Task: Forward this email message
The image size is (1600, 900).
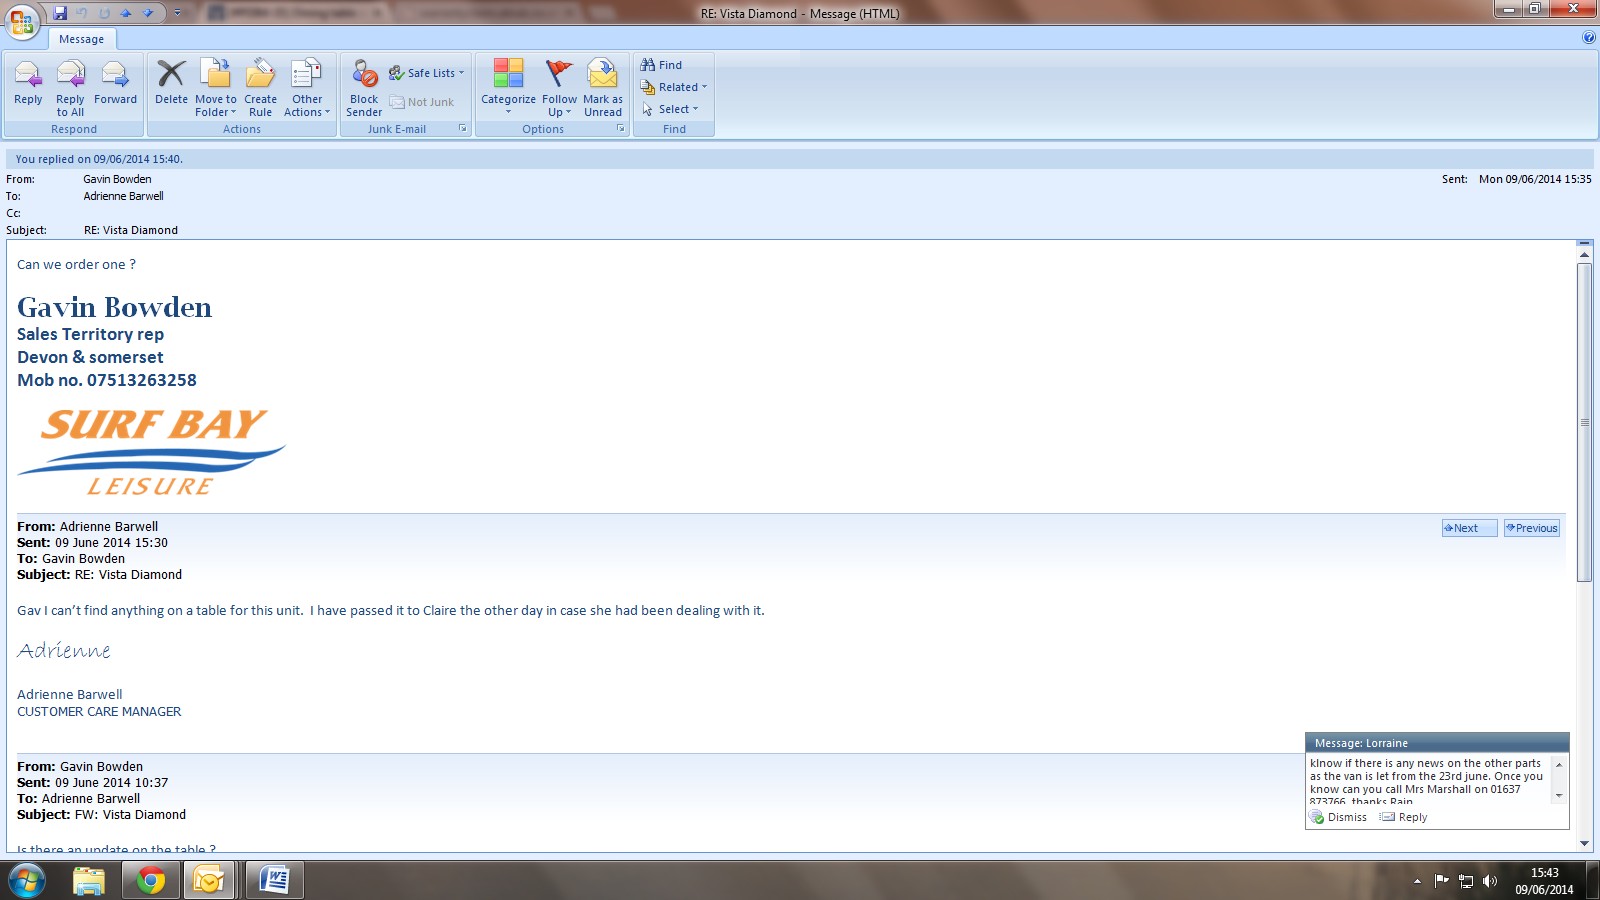Action: 115,84
